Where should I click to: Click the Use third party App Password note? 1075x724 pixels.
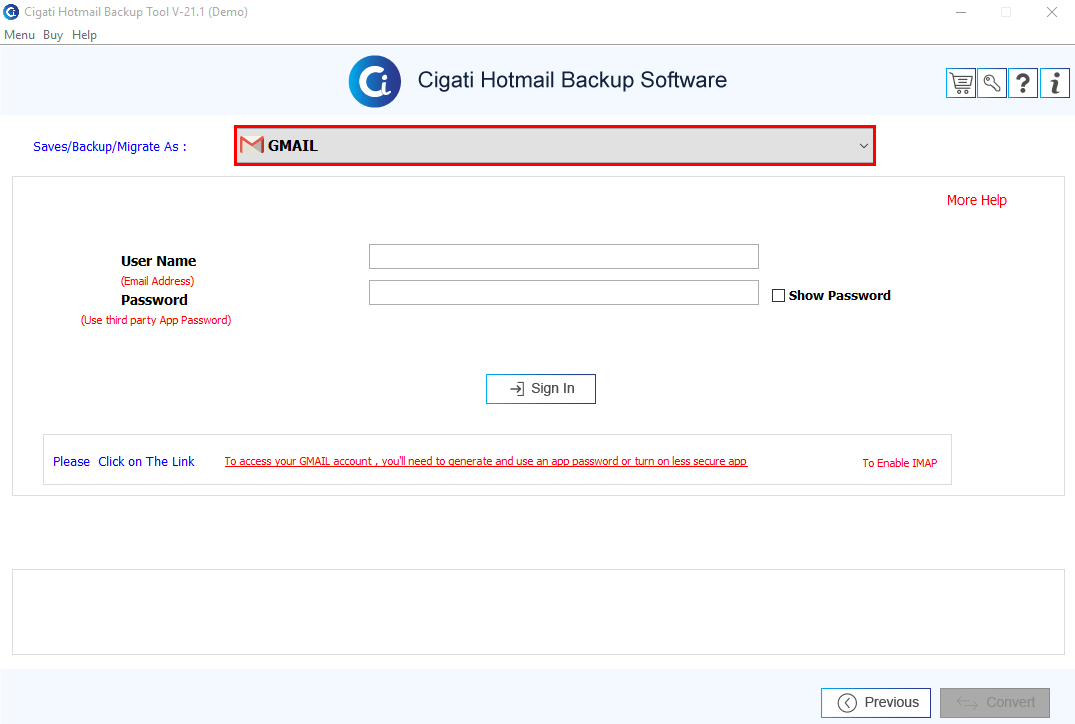click(x=156, y=320)
